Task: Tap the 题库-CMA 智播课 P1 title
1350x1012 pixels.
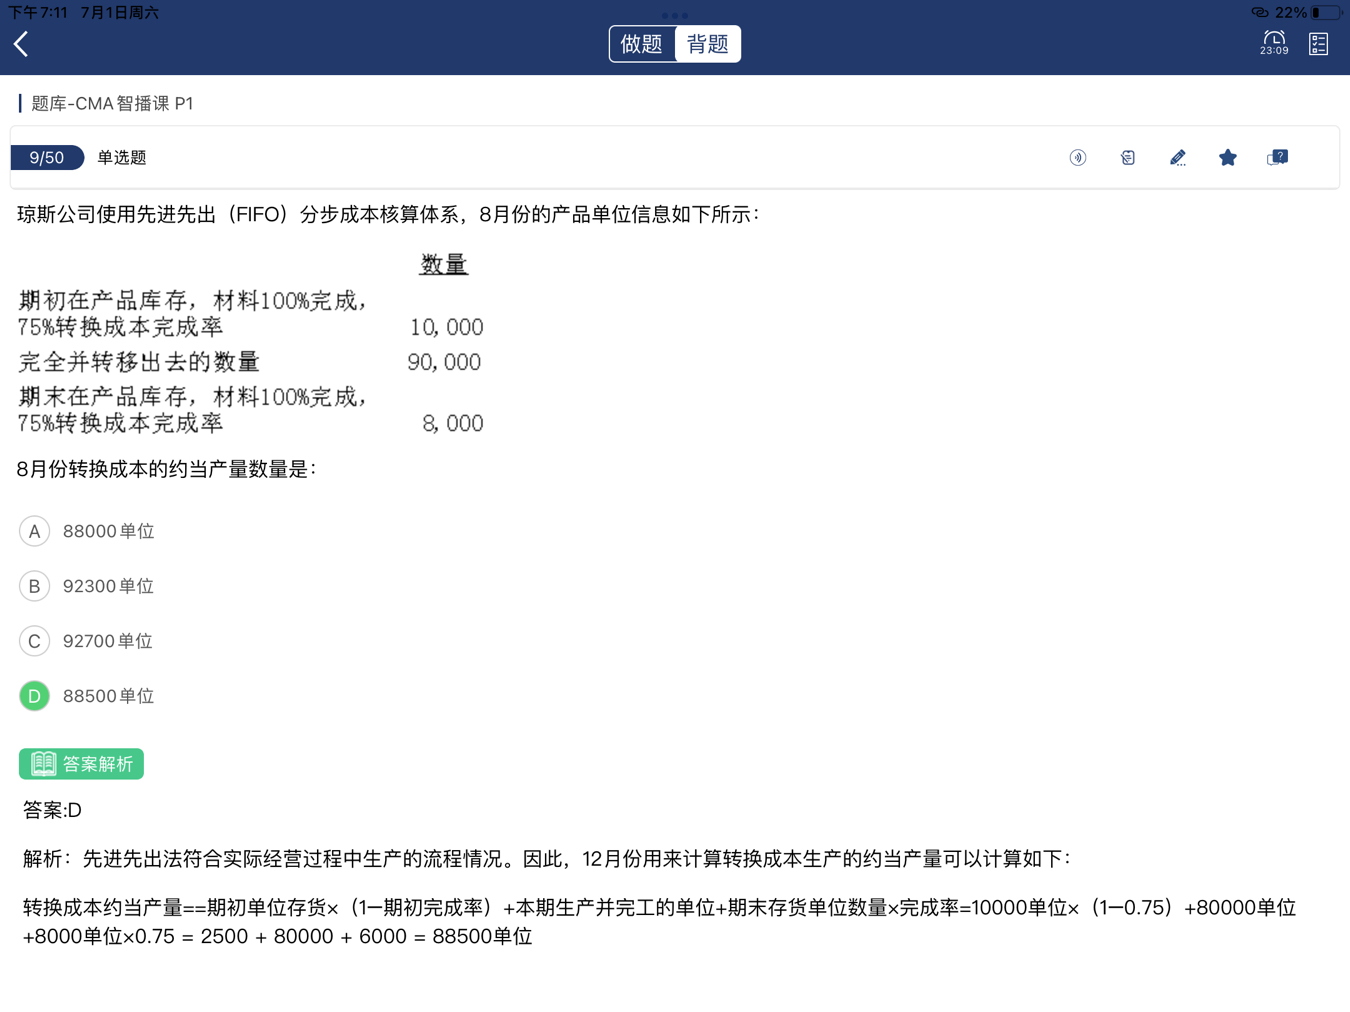Action: (x=112, y=104)
